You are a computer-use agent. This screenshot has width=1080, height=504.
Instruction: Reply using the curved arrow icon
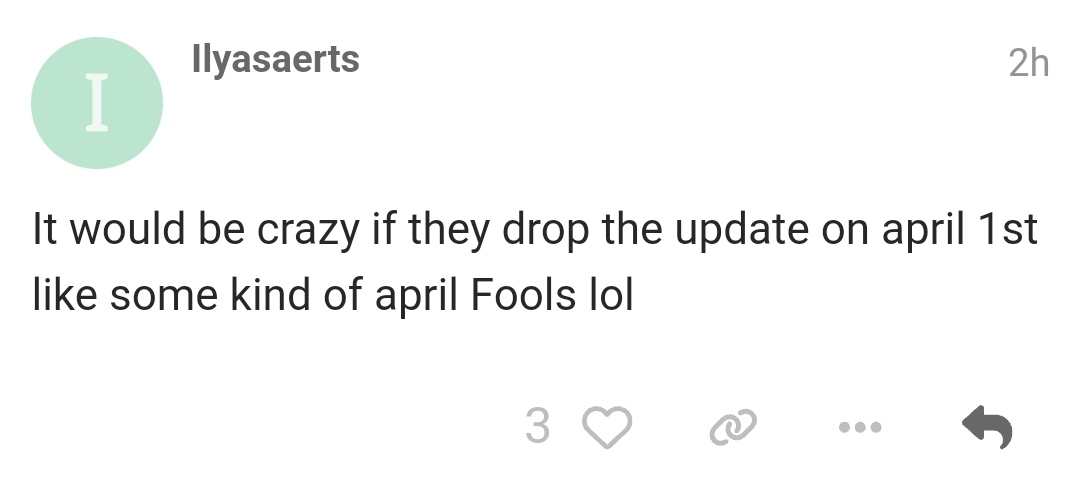point(987,428)
